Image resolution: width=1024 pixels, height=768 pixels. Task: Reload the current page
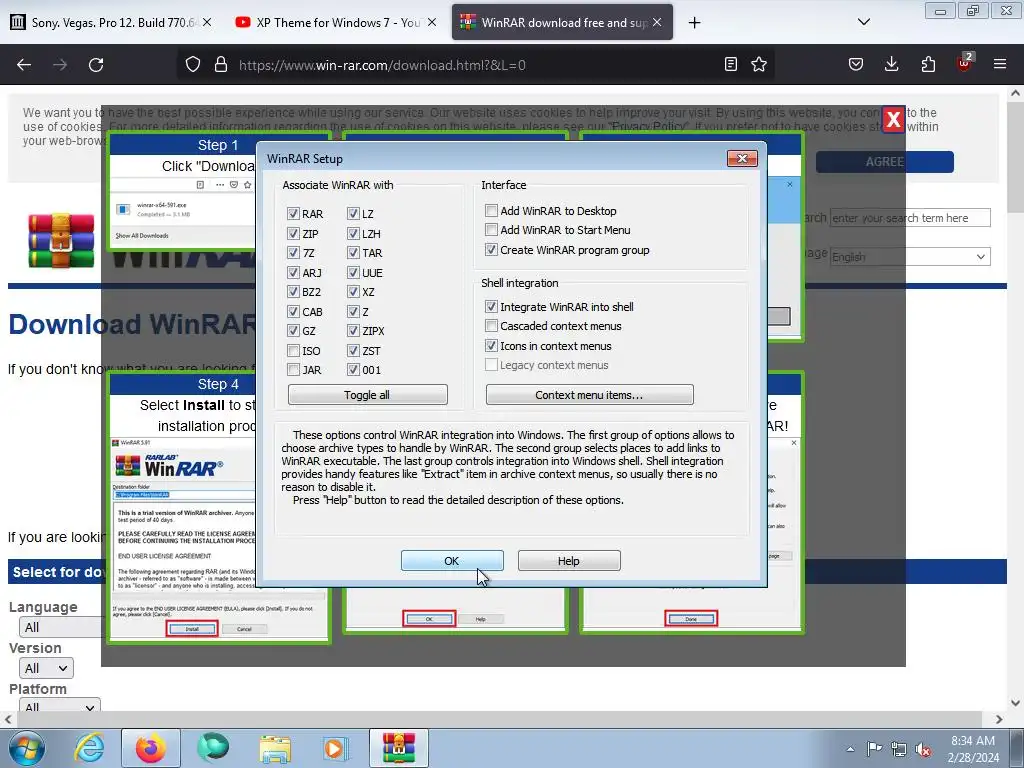(96, 65)
